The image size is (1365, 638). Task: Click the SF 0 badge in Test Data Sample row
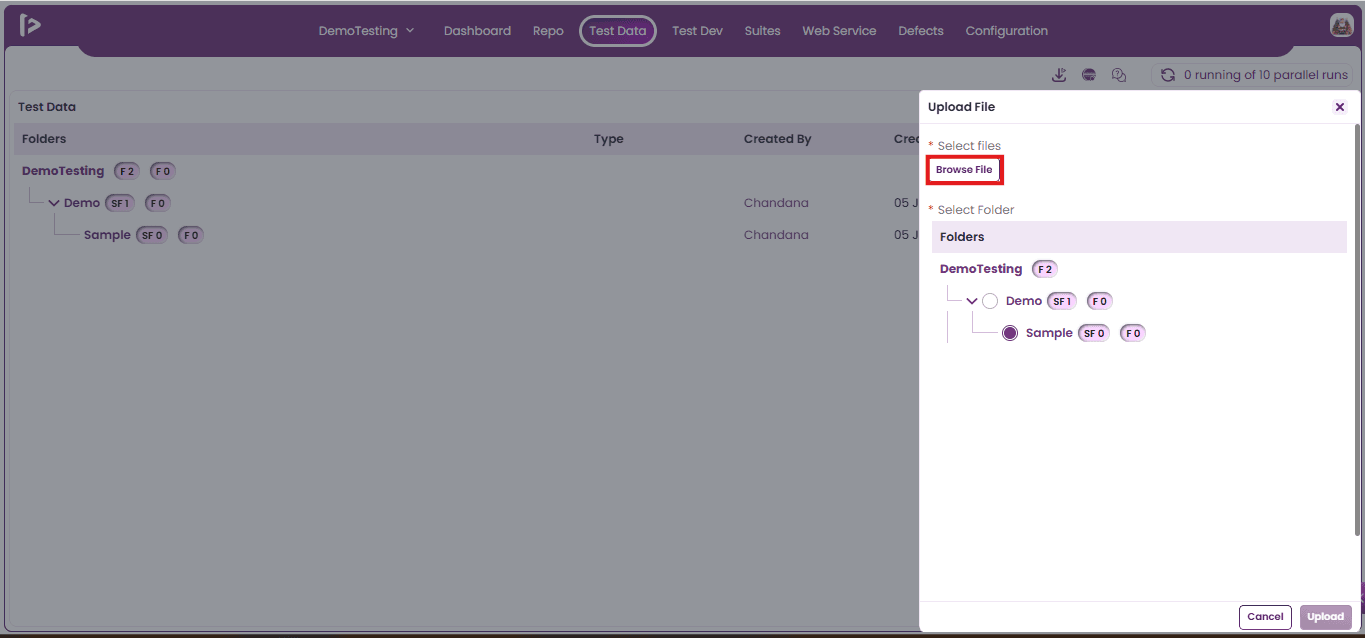(152, 235)
